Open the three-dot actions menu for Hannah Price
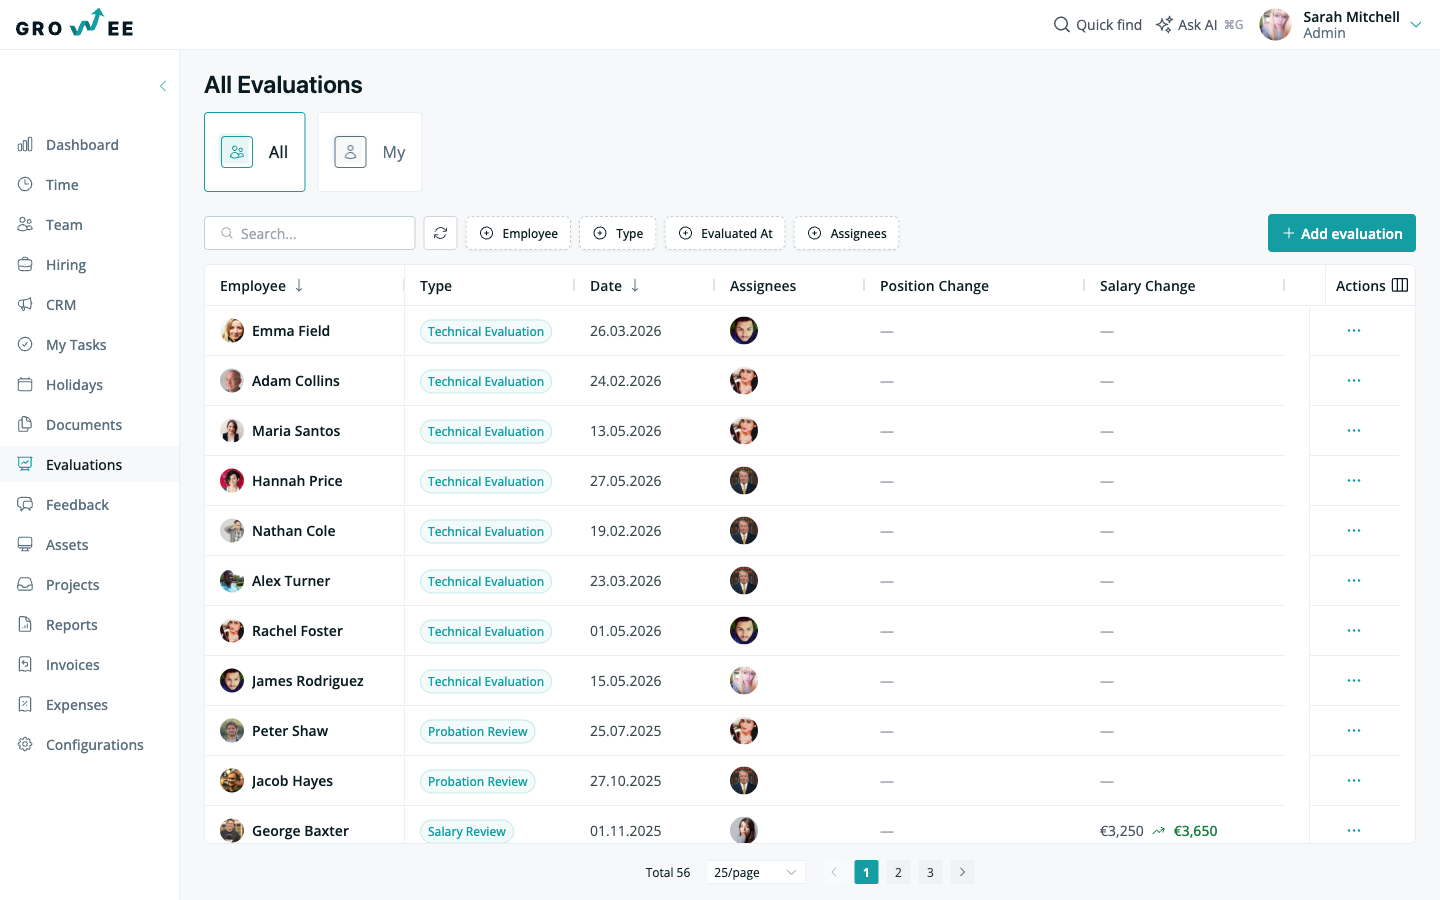The image size is (1440, 900). tap(1354, 480)
